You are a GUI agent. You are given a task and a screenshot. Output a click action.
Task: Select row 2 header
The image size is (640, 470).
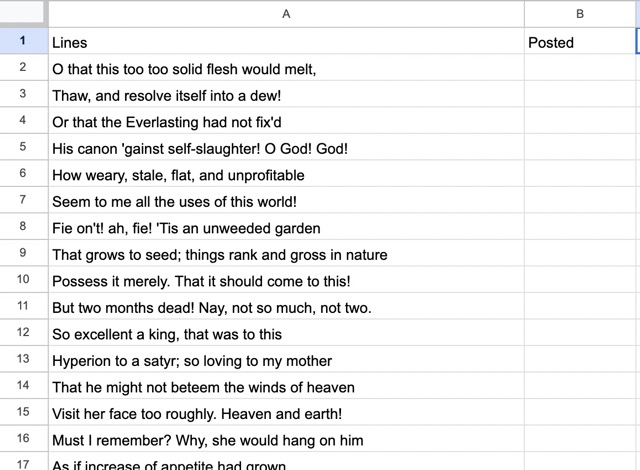23,69
